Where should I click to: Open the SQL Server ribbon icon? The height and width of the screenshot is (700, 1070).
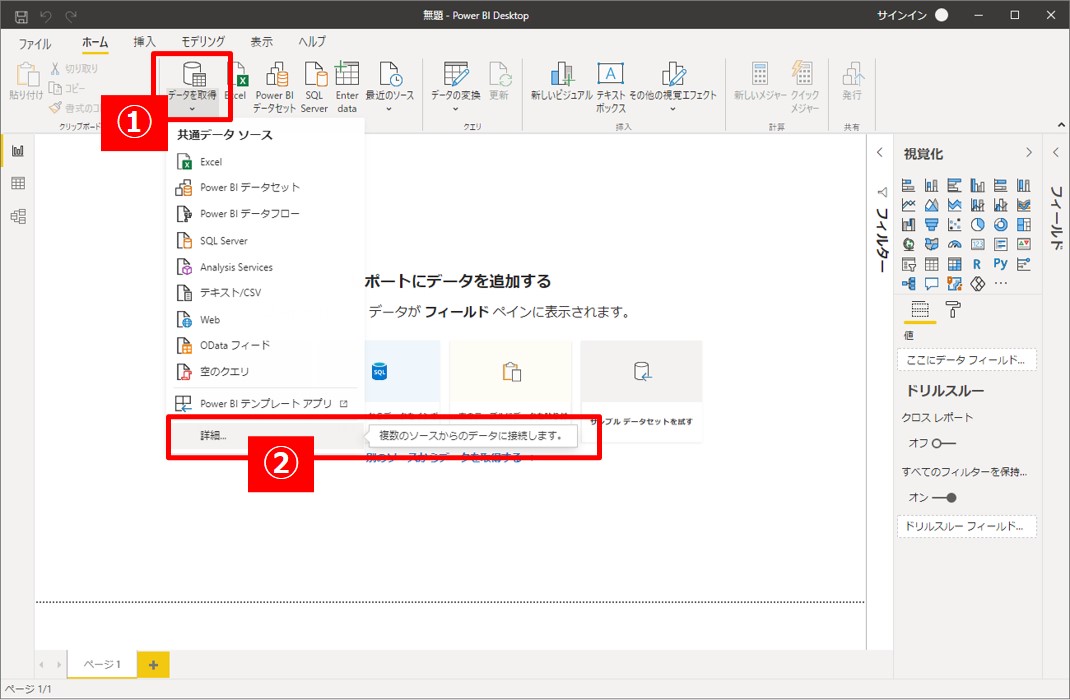coord(314,76)
